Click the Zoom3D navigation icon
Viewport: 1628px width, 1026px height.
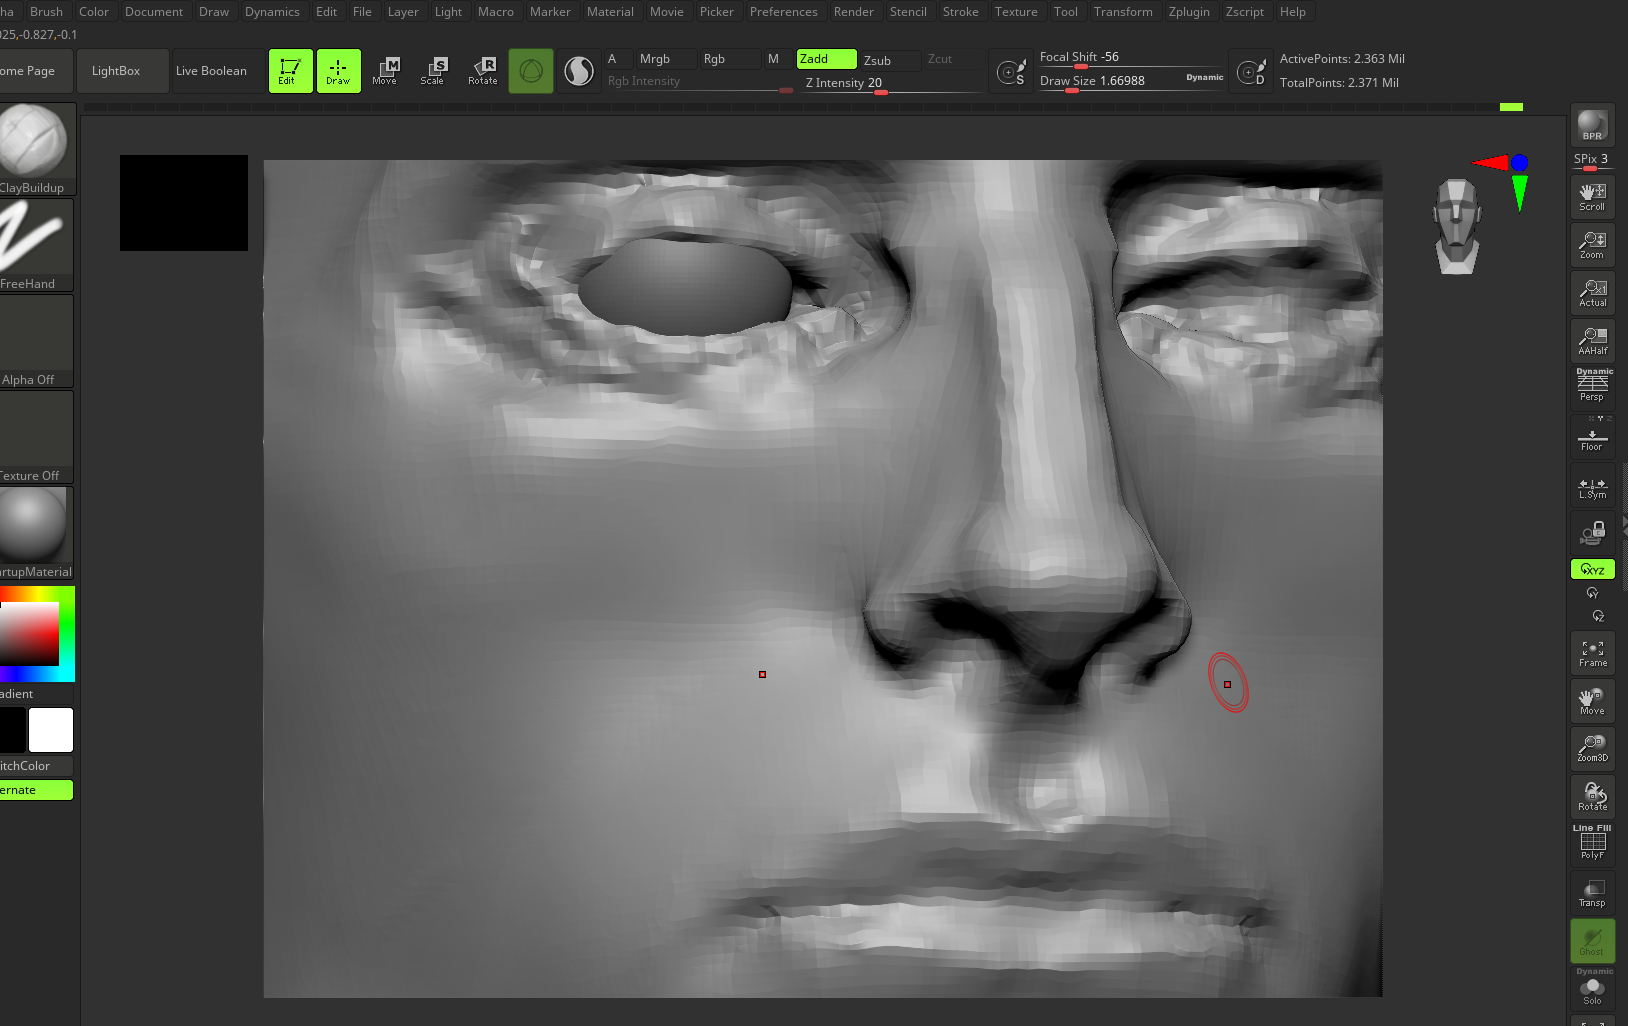point(1592,748)
